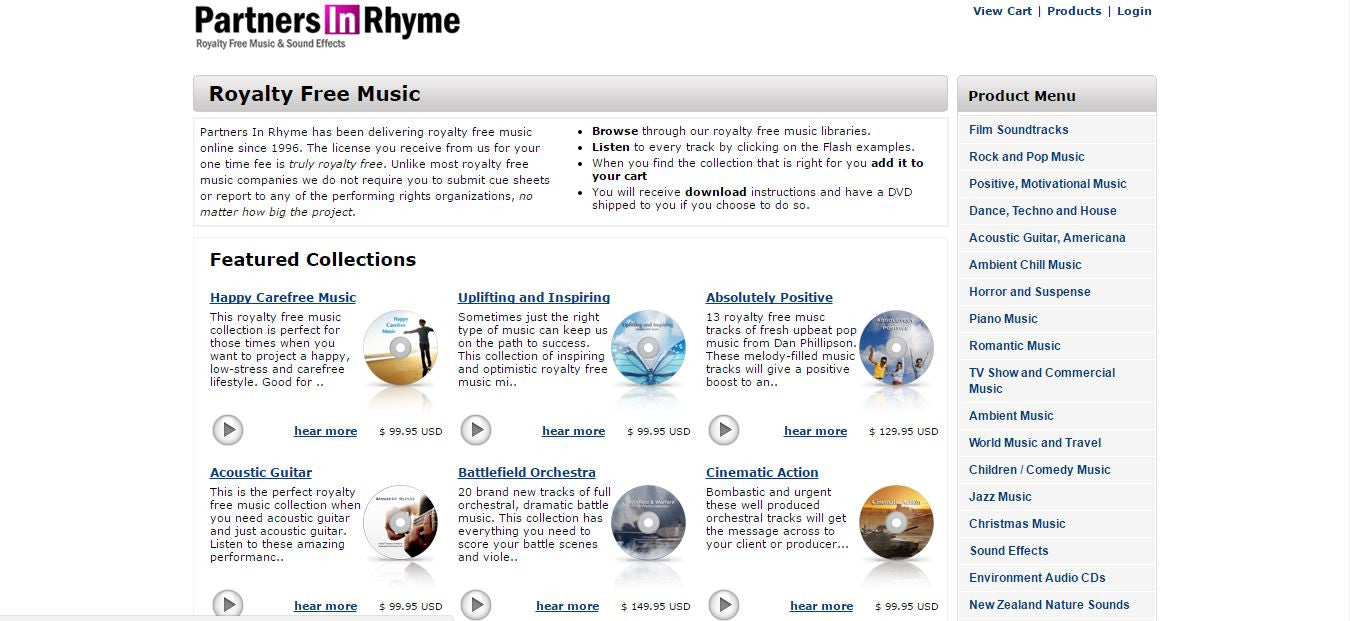Play the Acoustic Guitar collection preview
The width and height of the screenshot is (1350, 621).
point(228,605)
